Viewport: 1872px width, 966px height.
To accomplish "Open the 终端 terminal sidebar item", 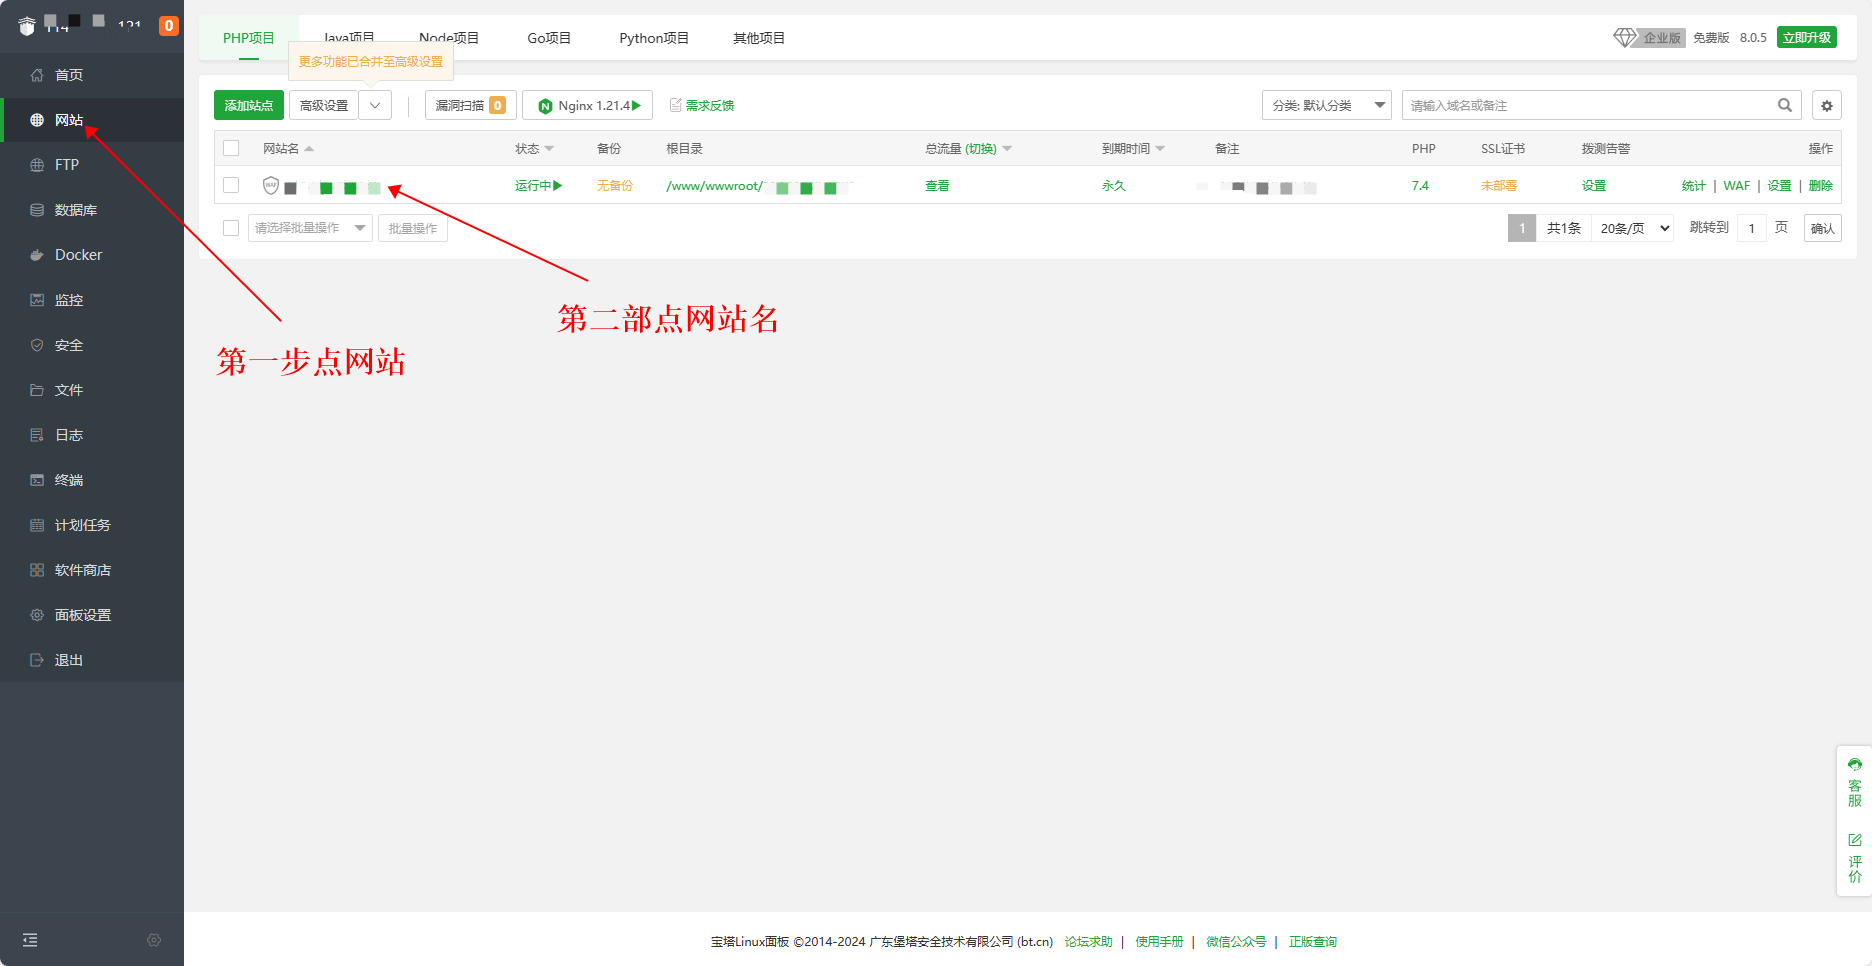I will pyautogui.click(x=68, y=480).
